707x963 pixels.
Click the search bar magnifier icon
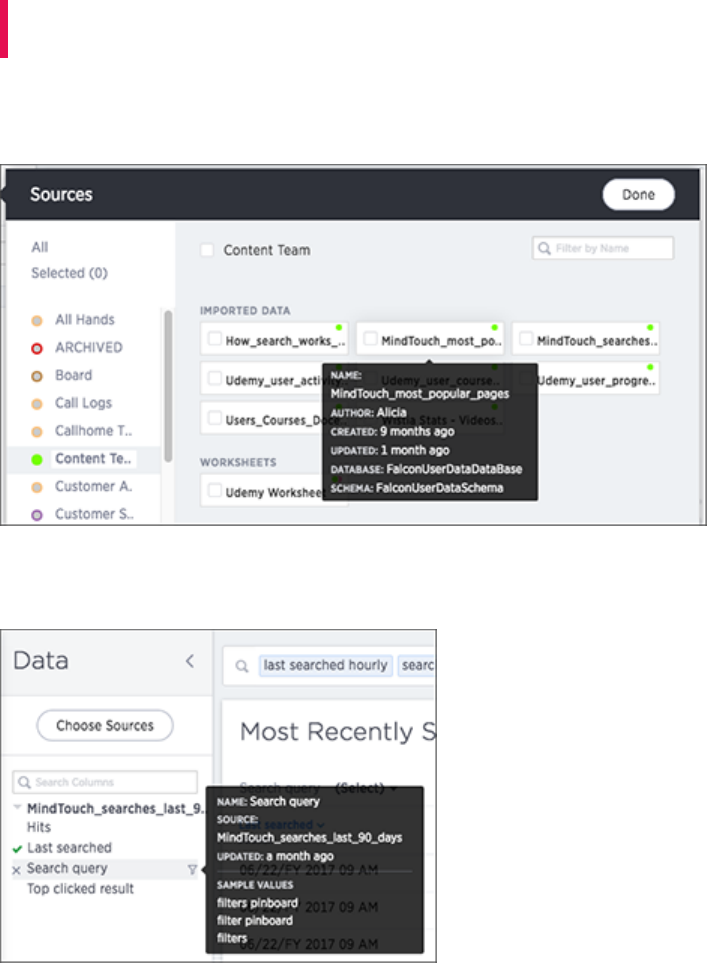coord(242,666)
